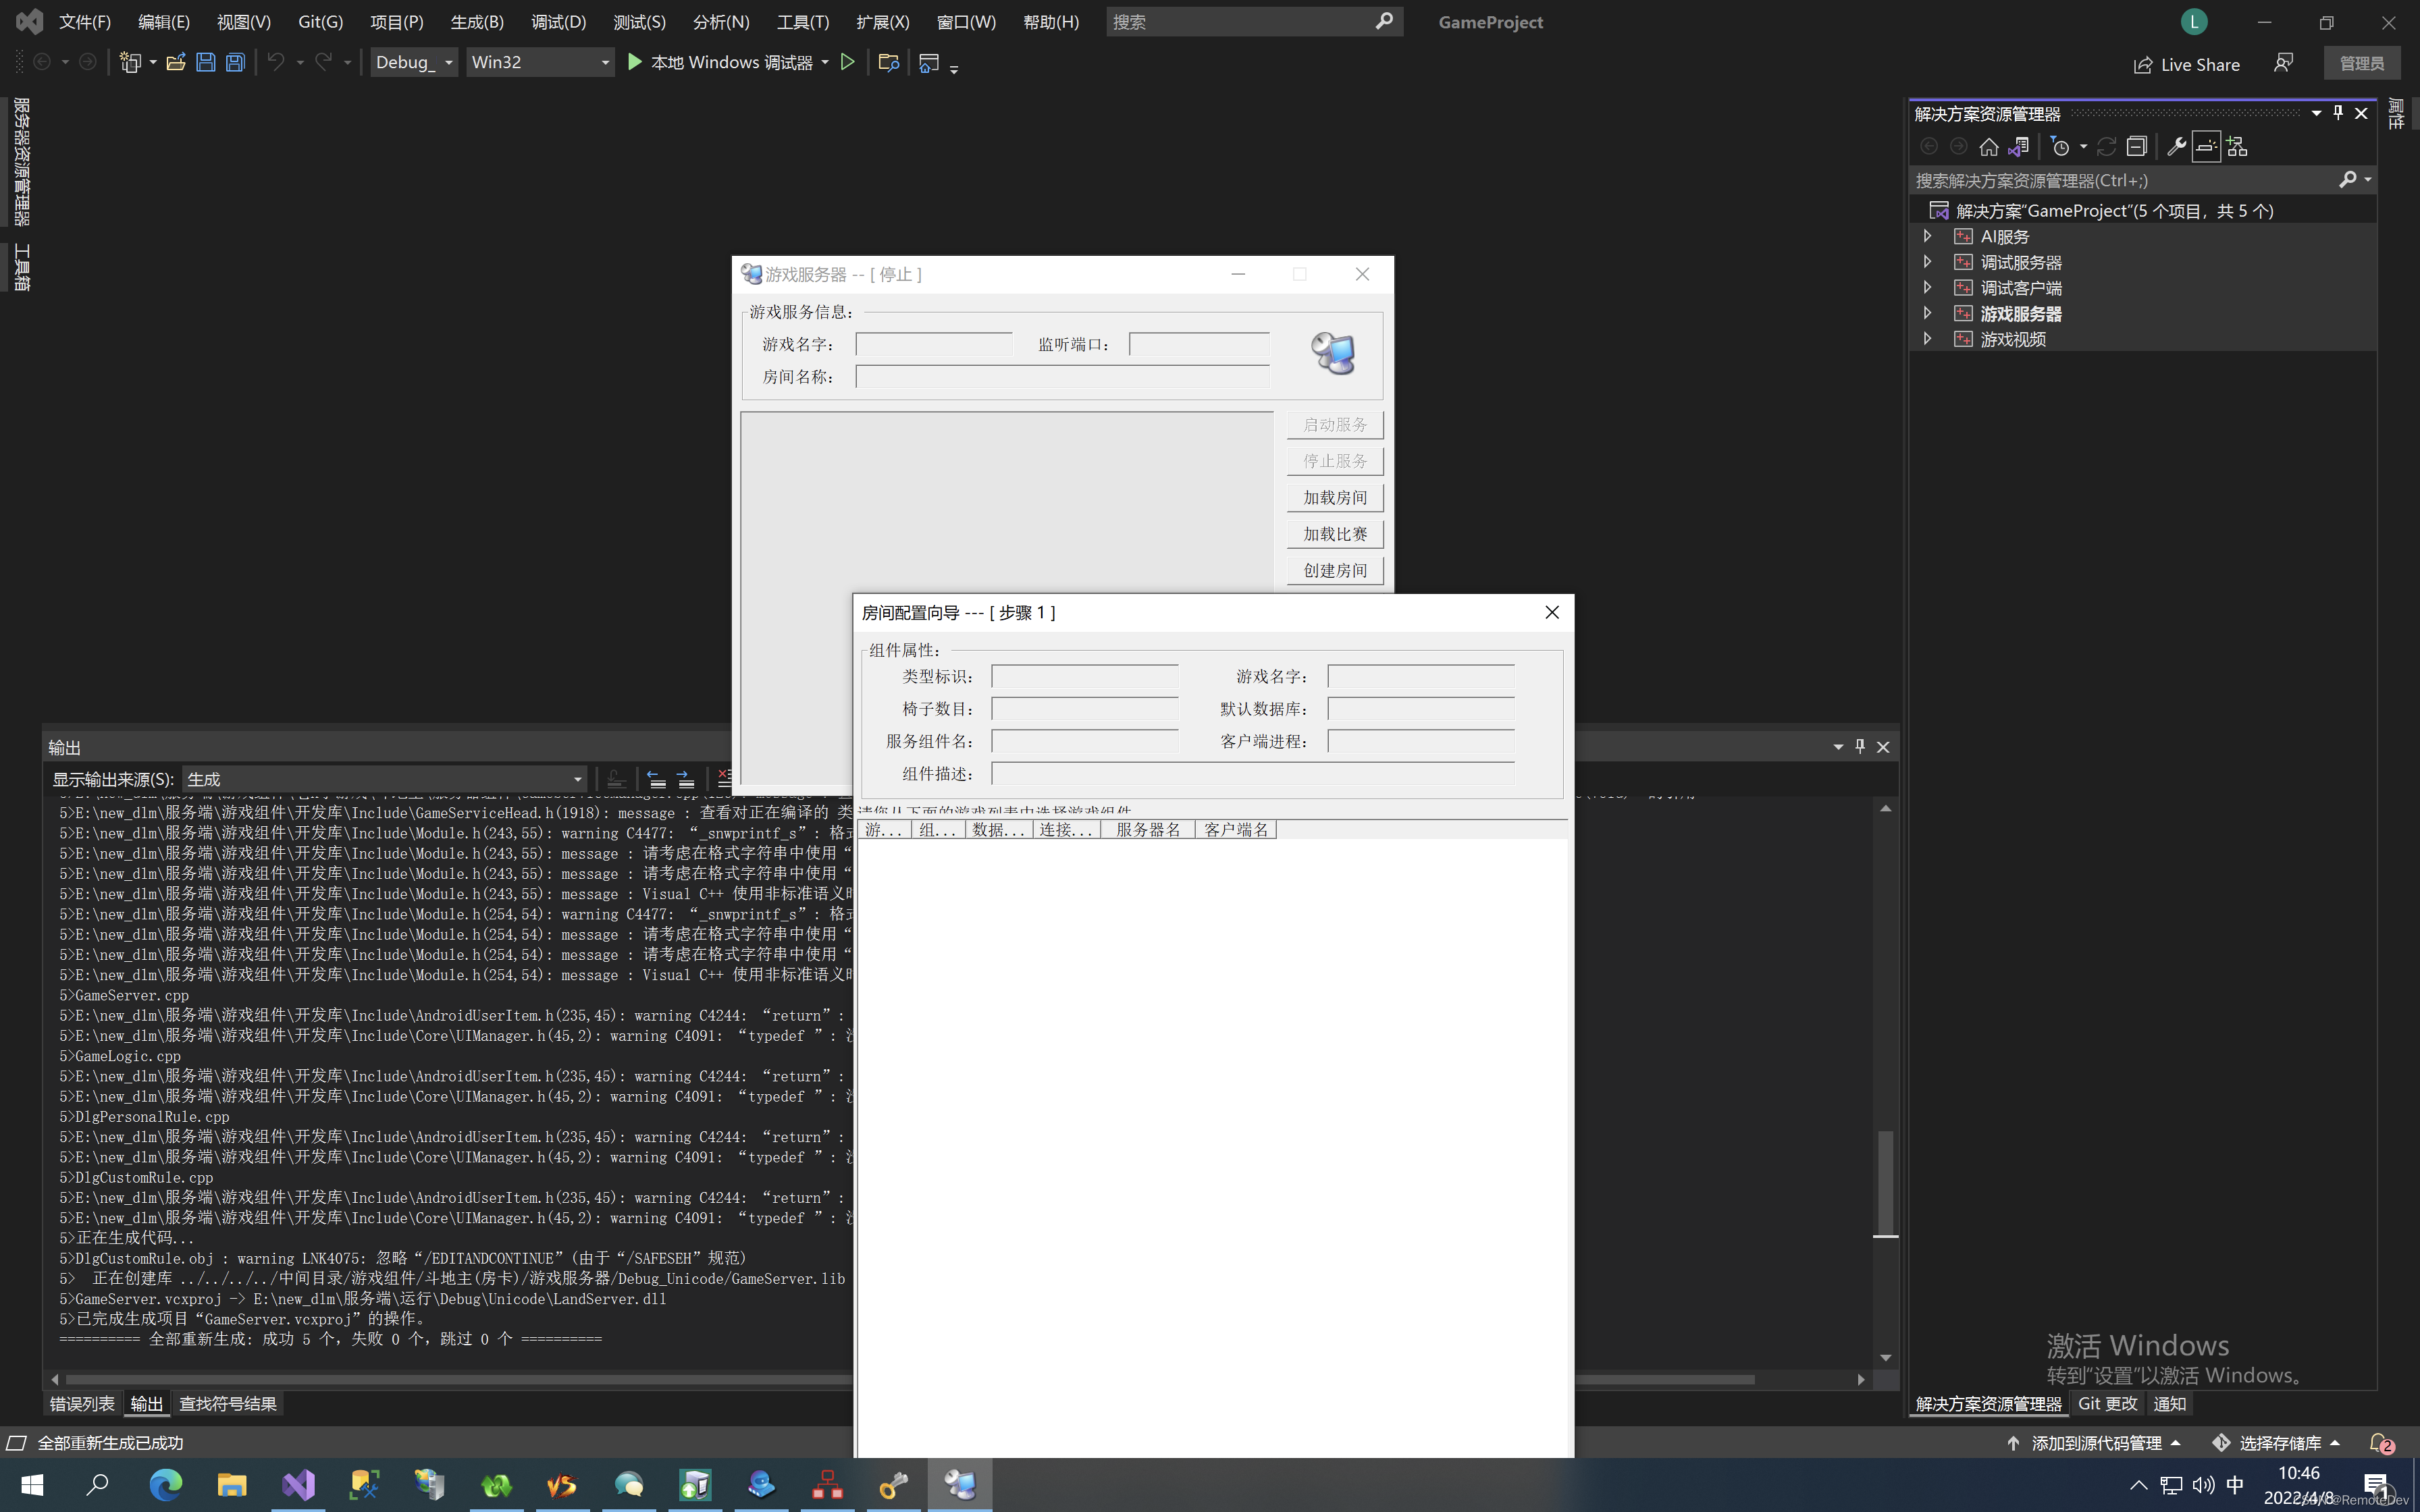Click the 加载比赛 button
2420x1512 pixels.
(1335, 534)
